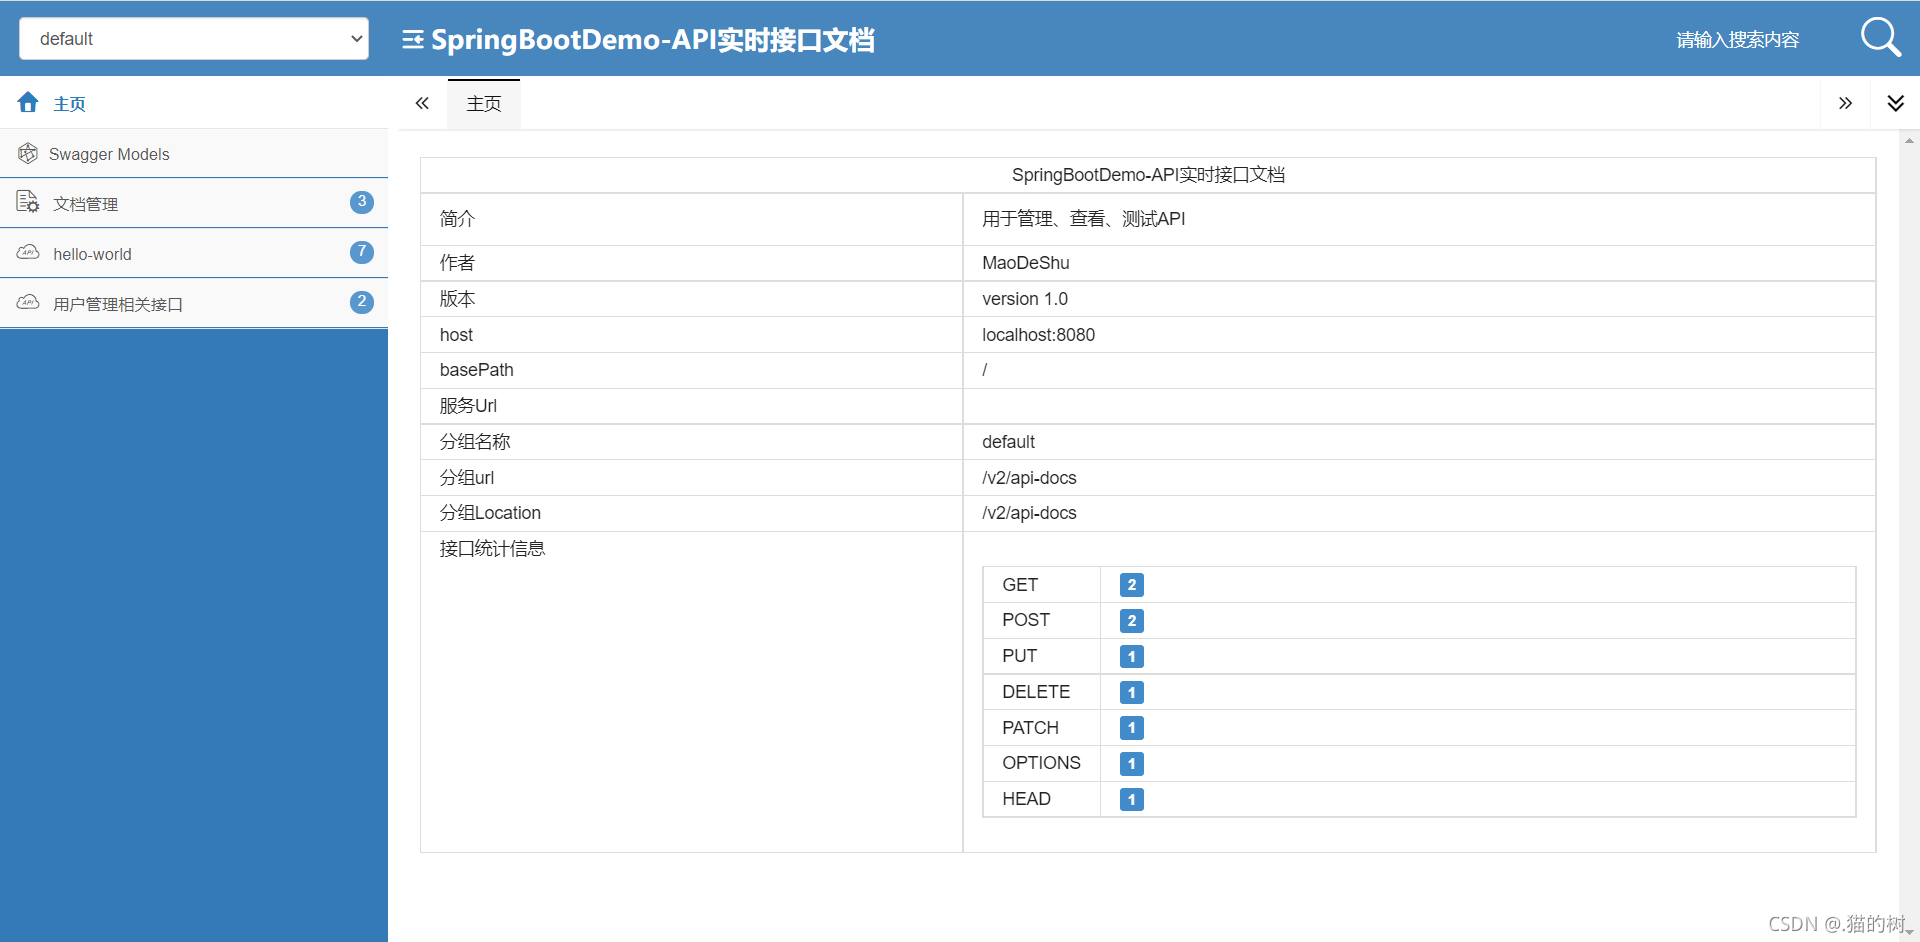The height and width of the screenshot is (942, 1920).
Task: Click the basePath row label
Action: click(476, 370)
